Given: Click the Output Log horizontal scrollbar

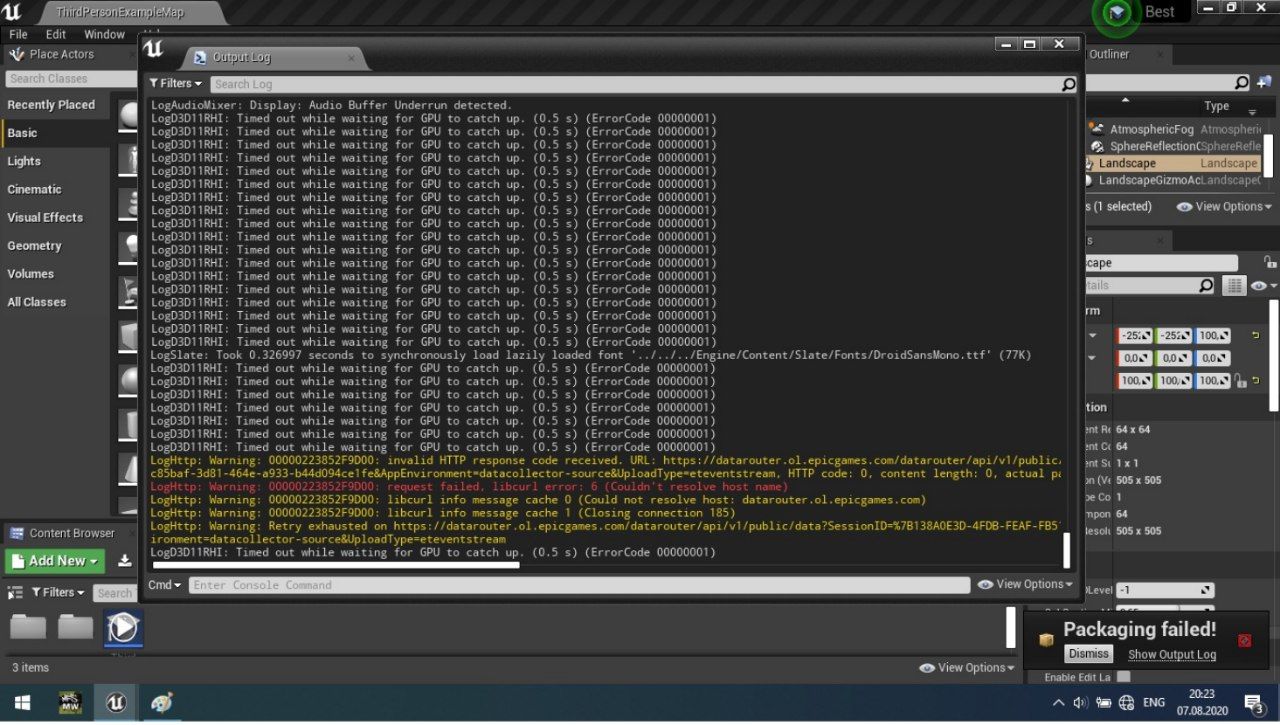Looking at the screenshot, I should 336,565.
